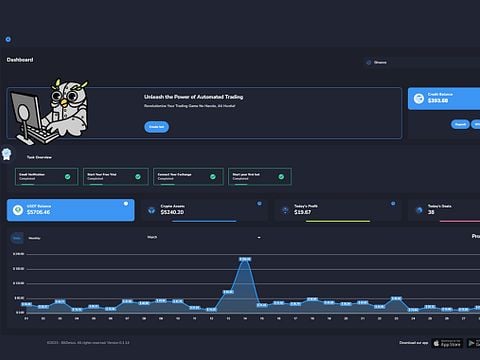Click the $5706.46 USDT balance value

[x=38, y=212]
